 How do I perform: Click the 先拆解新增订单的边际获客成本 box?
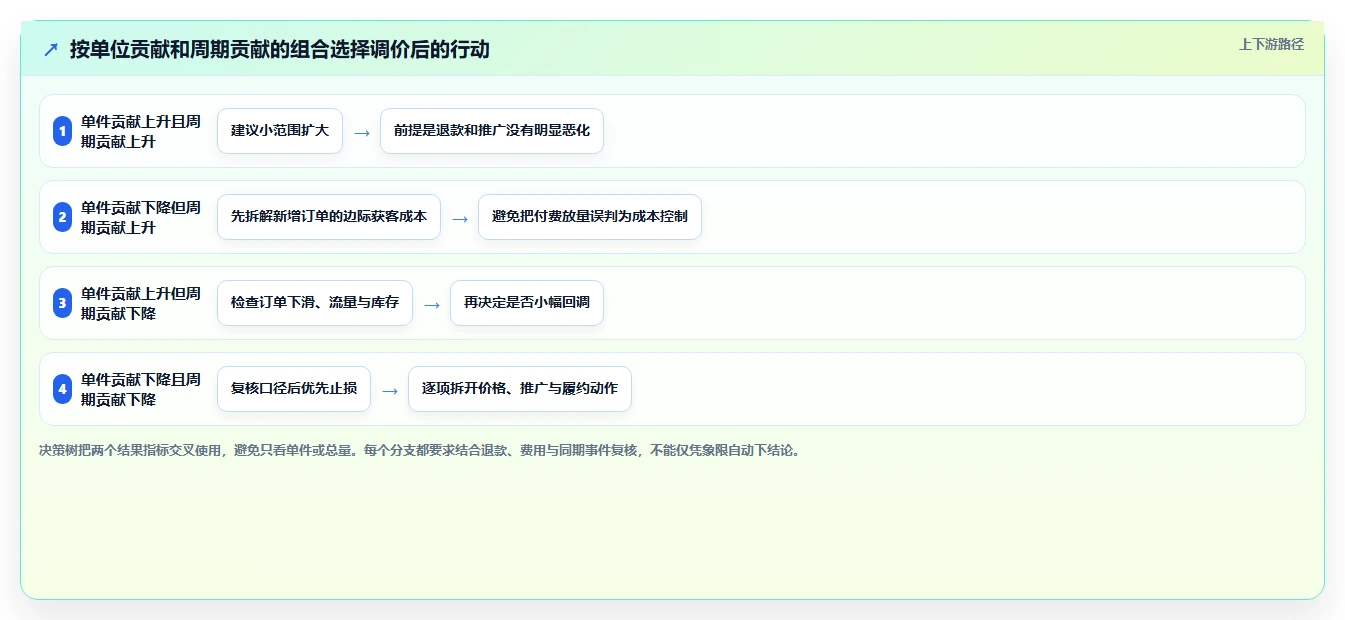click(329, 217)
